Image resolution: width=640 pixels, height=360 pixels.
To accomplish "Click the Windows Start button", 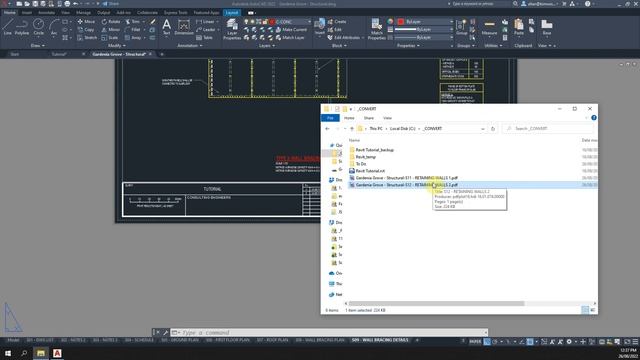I will [8, 353].
